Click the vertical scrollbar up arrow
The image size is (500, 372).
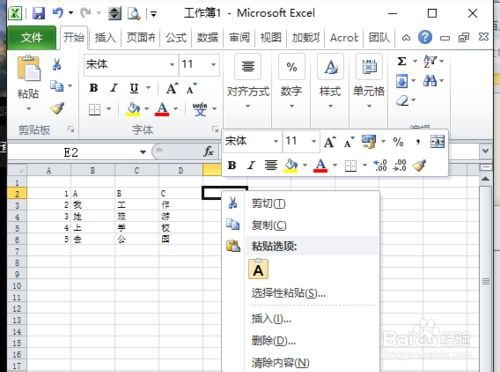486,179
